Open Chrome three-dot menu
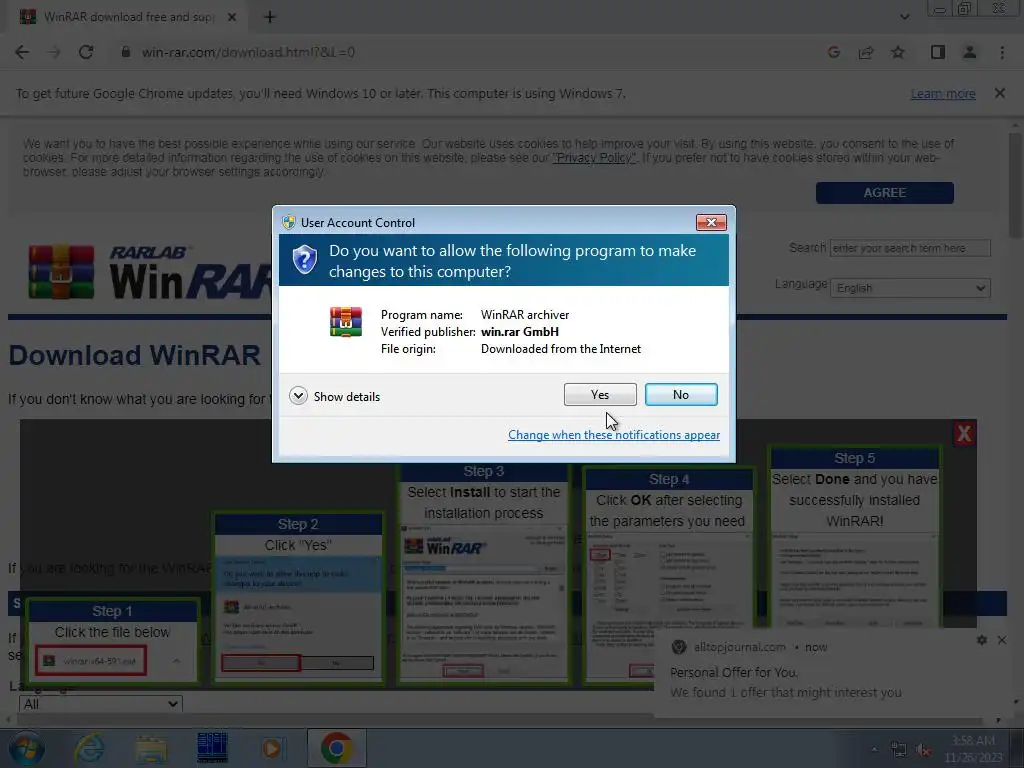 pyautogui.click(x=1002, y=52)
